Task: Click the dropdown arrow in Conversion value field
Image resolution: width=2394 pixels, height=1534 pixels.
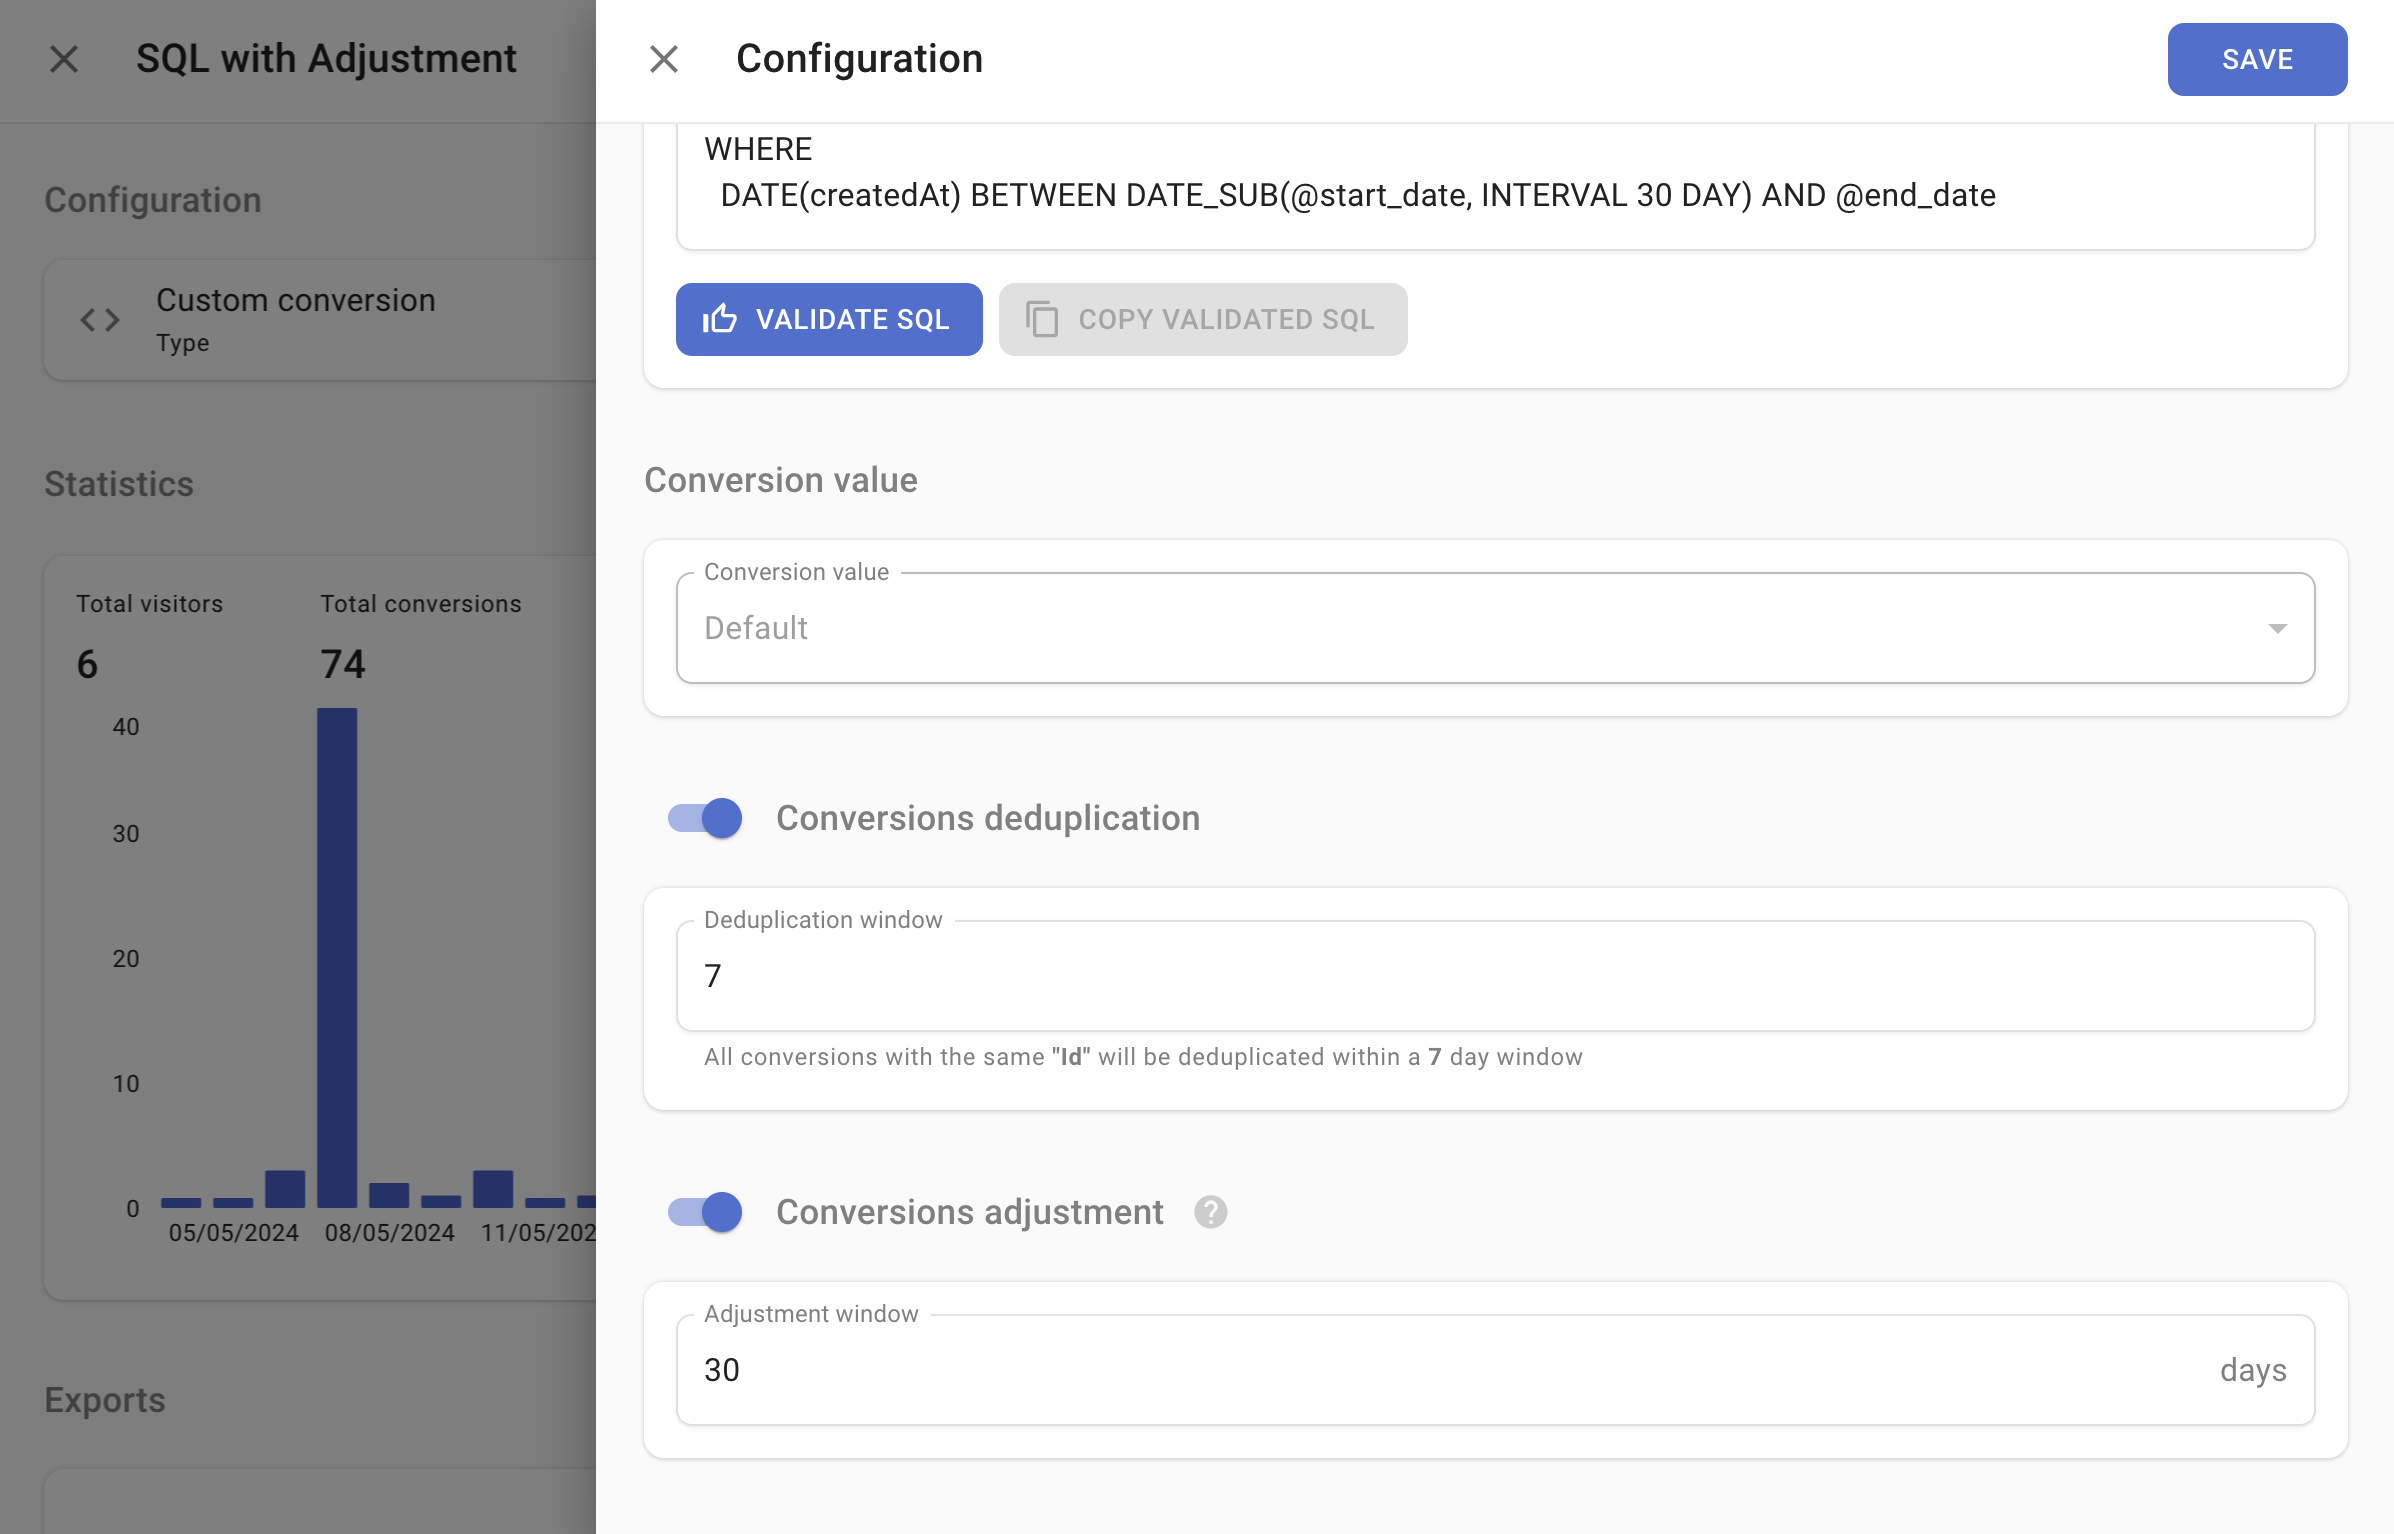Action: click(x=2277, y=627)
